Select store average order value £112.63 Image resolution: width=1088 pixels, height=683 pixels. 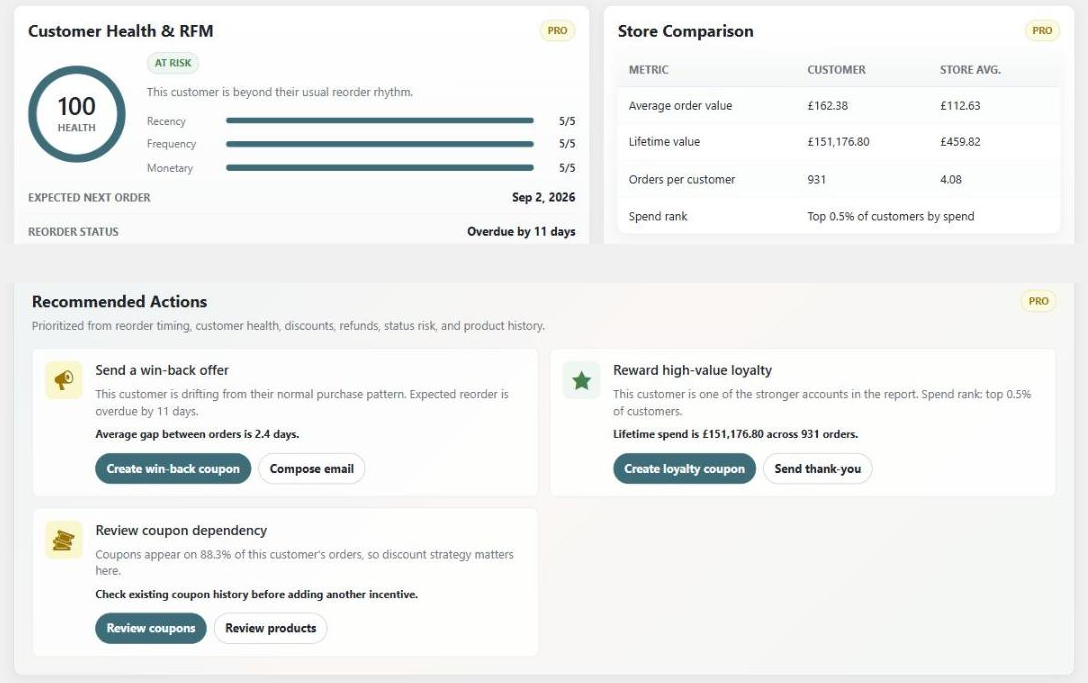point(960,106)
